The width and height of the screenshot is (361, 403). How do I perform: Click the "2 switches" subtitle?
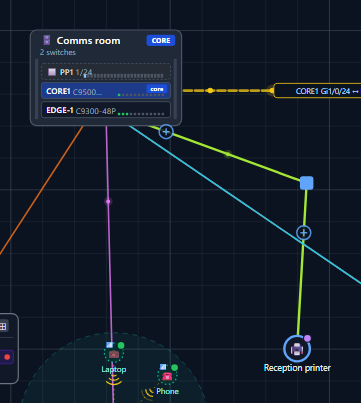(x=58, y=52)
